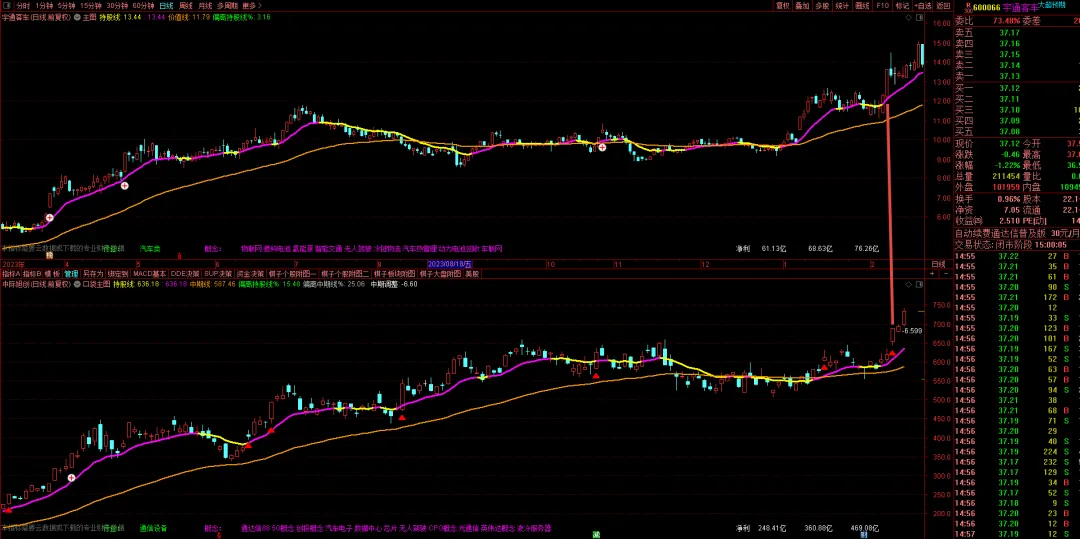Click the diamond icon in lower chart corner
The width and height of the screenshot is (1080, 539).
(908, 284)
